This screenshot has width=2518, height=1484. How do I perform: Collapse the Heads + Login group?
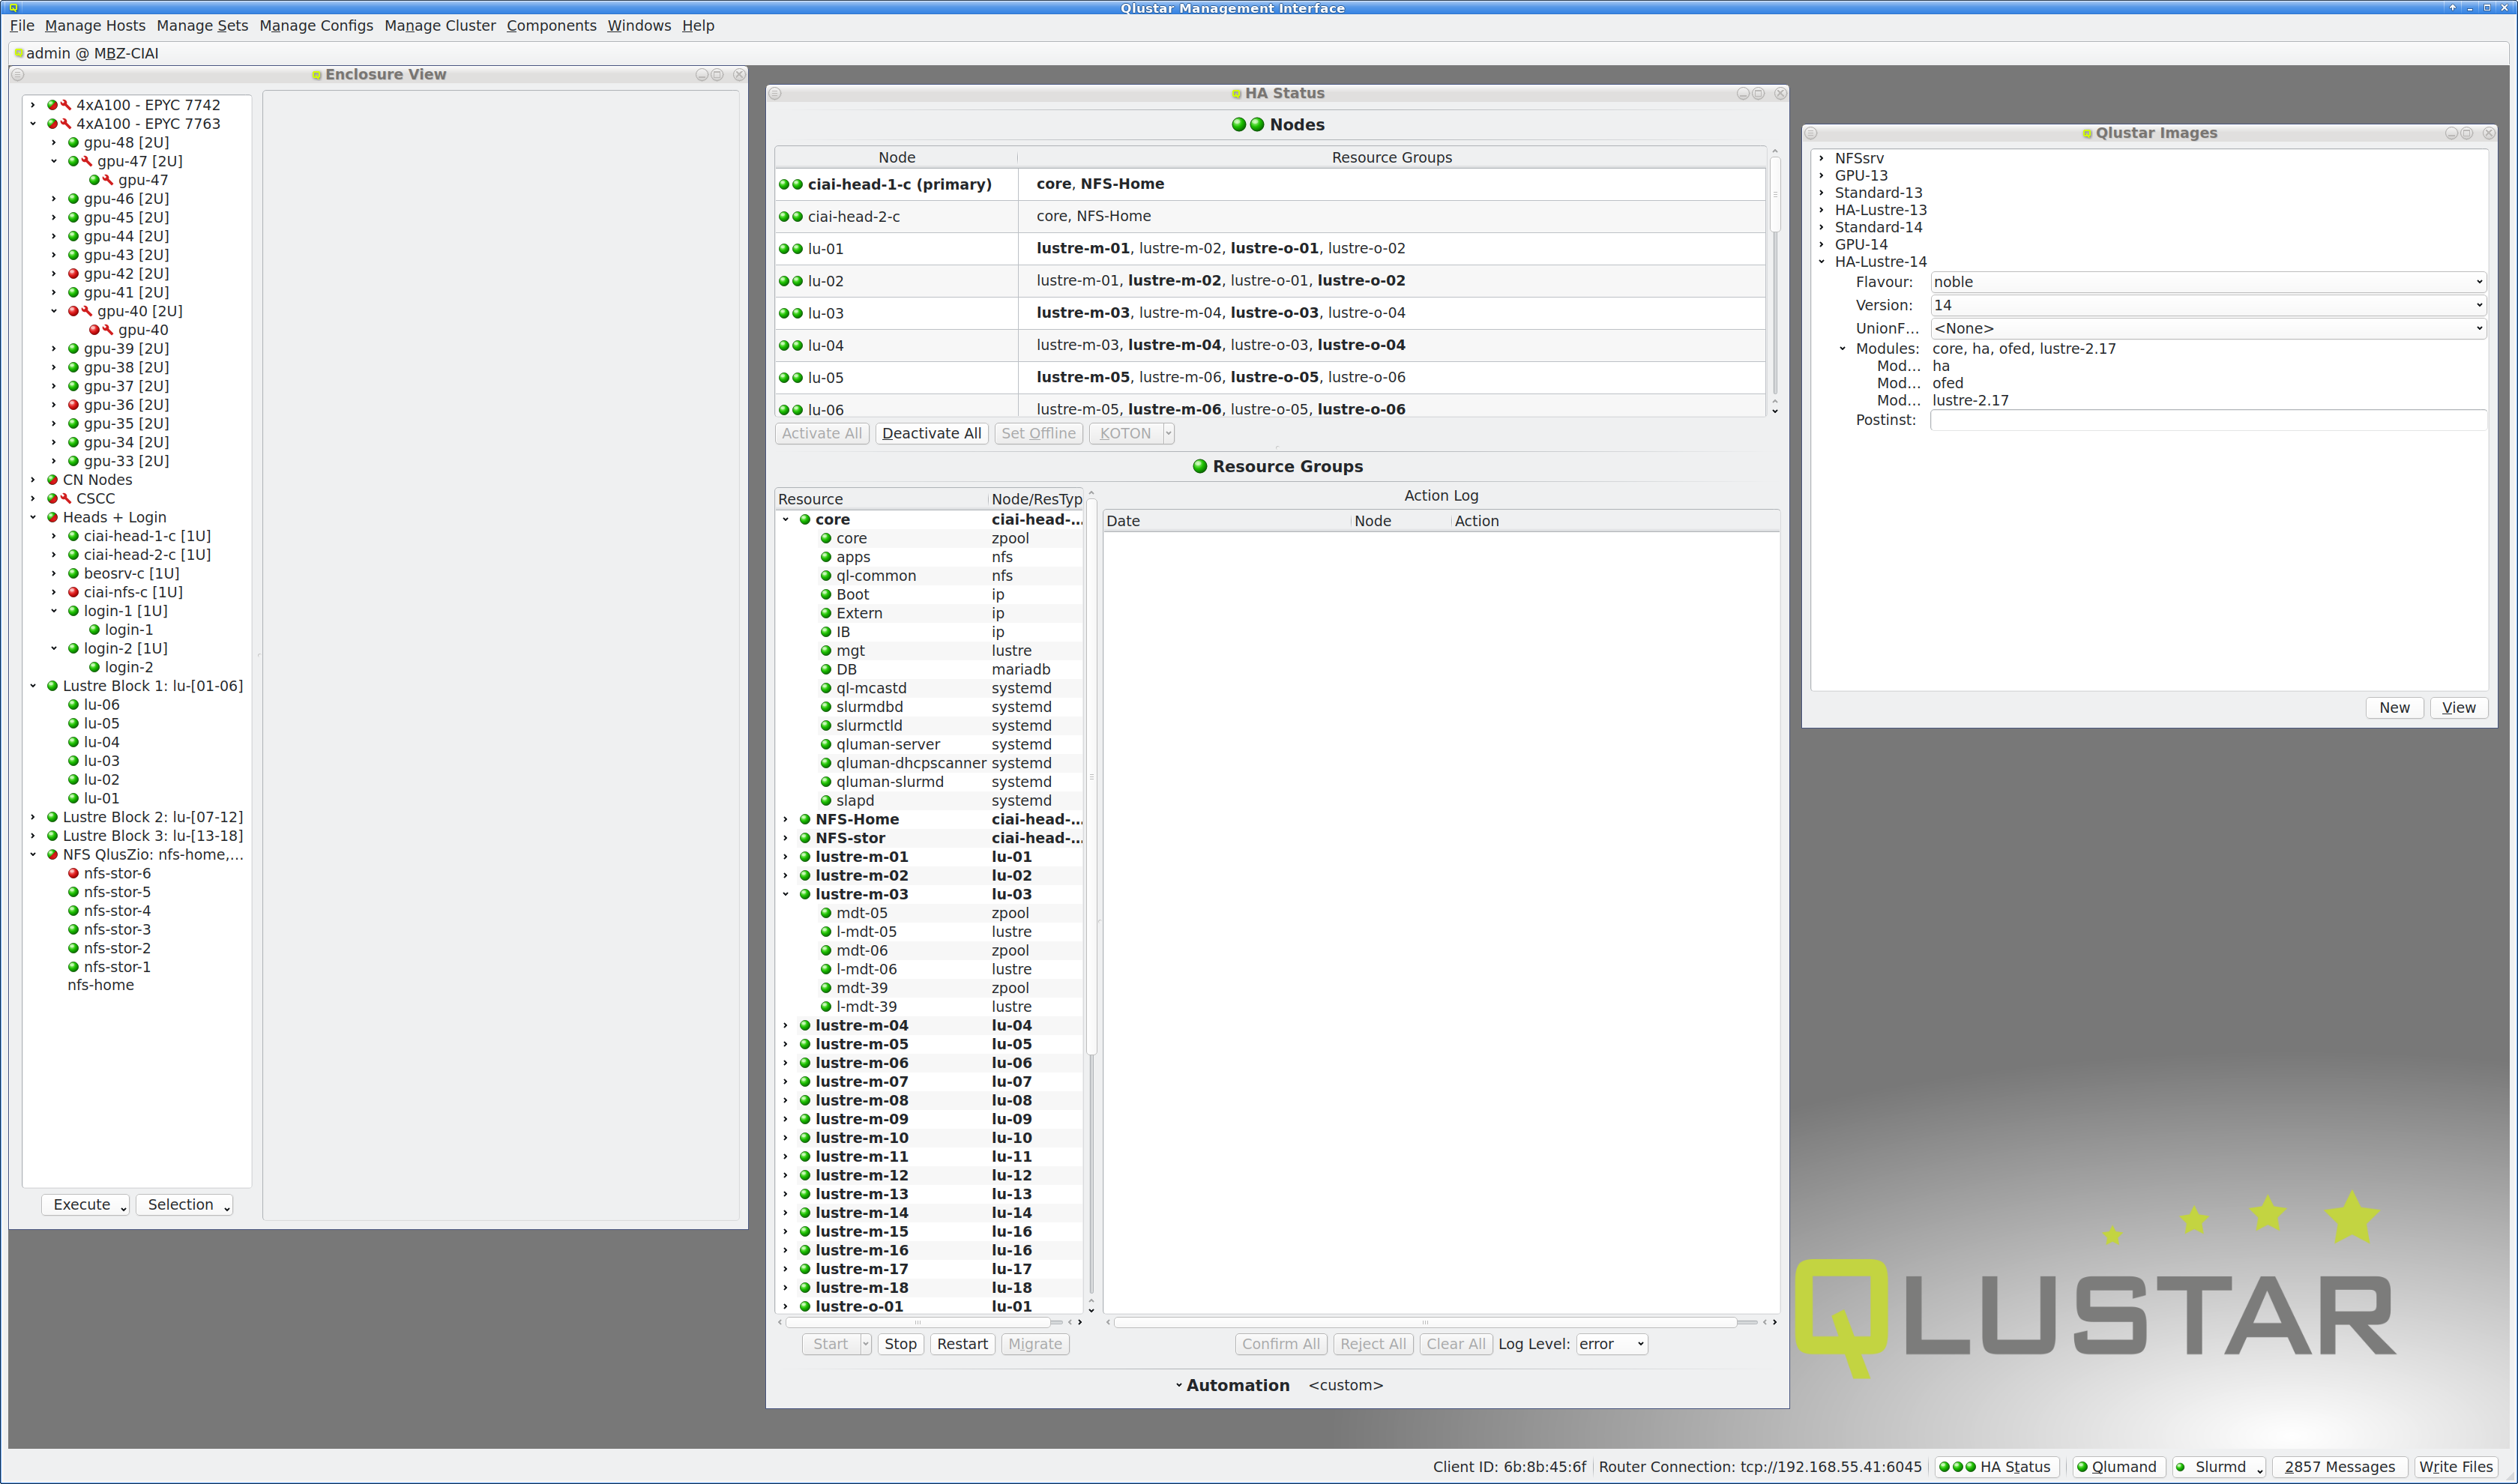coord(33,517)
